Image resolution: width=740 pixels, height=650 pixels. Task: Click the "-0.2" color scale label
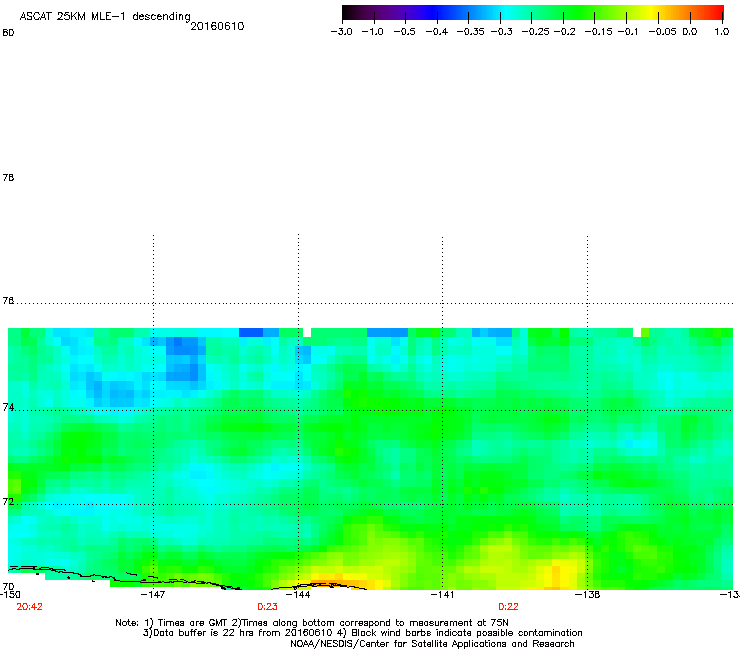(565, 32)
